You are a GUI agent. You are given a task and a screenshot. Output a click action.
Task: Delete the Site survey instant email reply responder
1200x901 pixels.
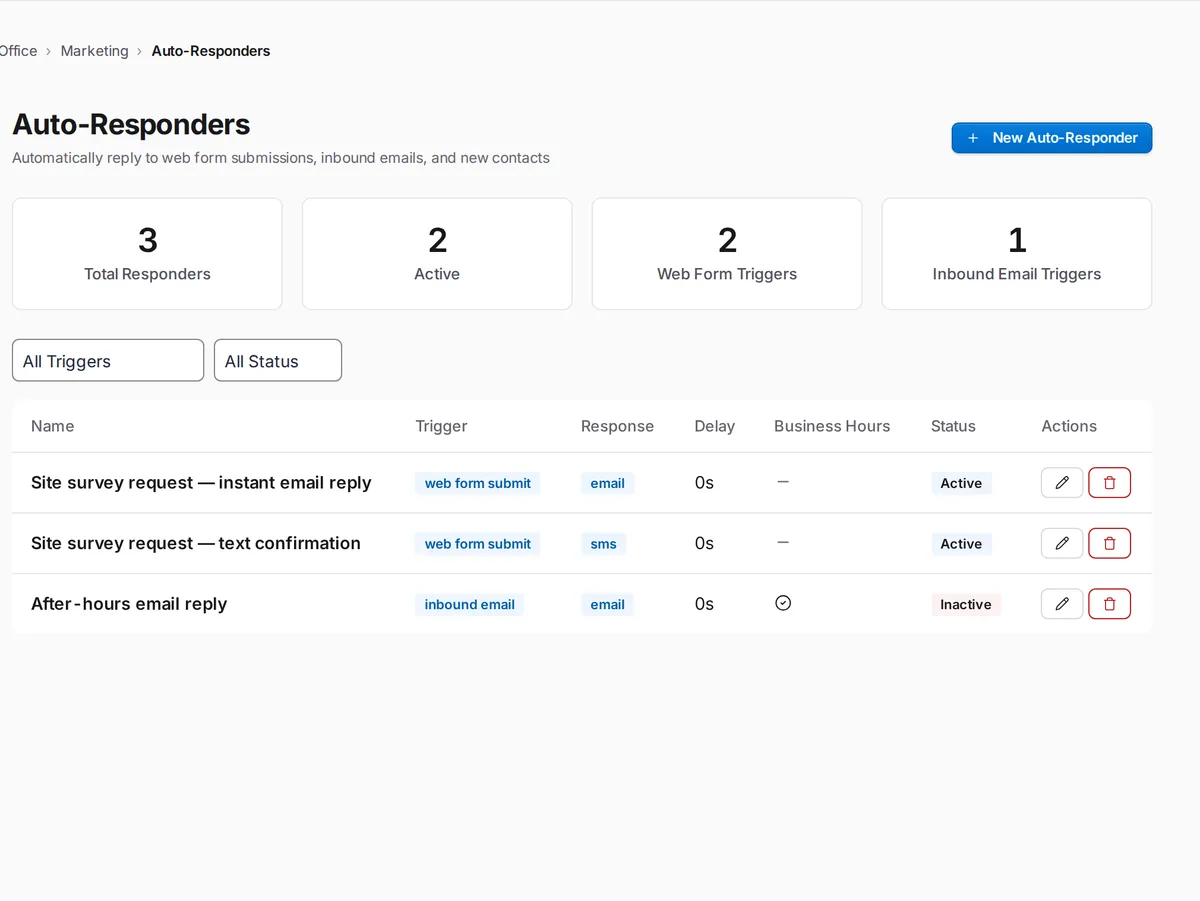1109,483
